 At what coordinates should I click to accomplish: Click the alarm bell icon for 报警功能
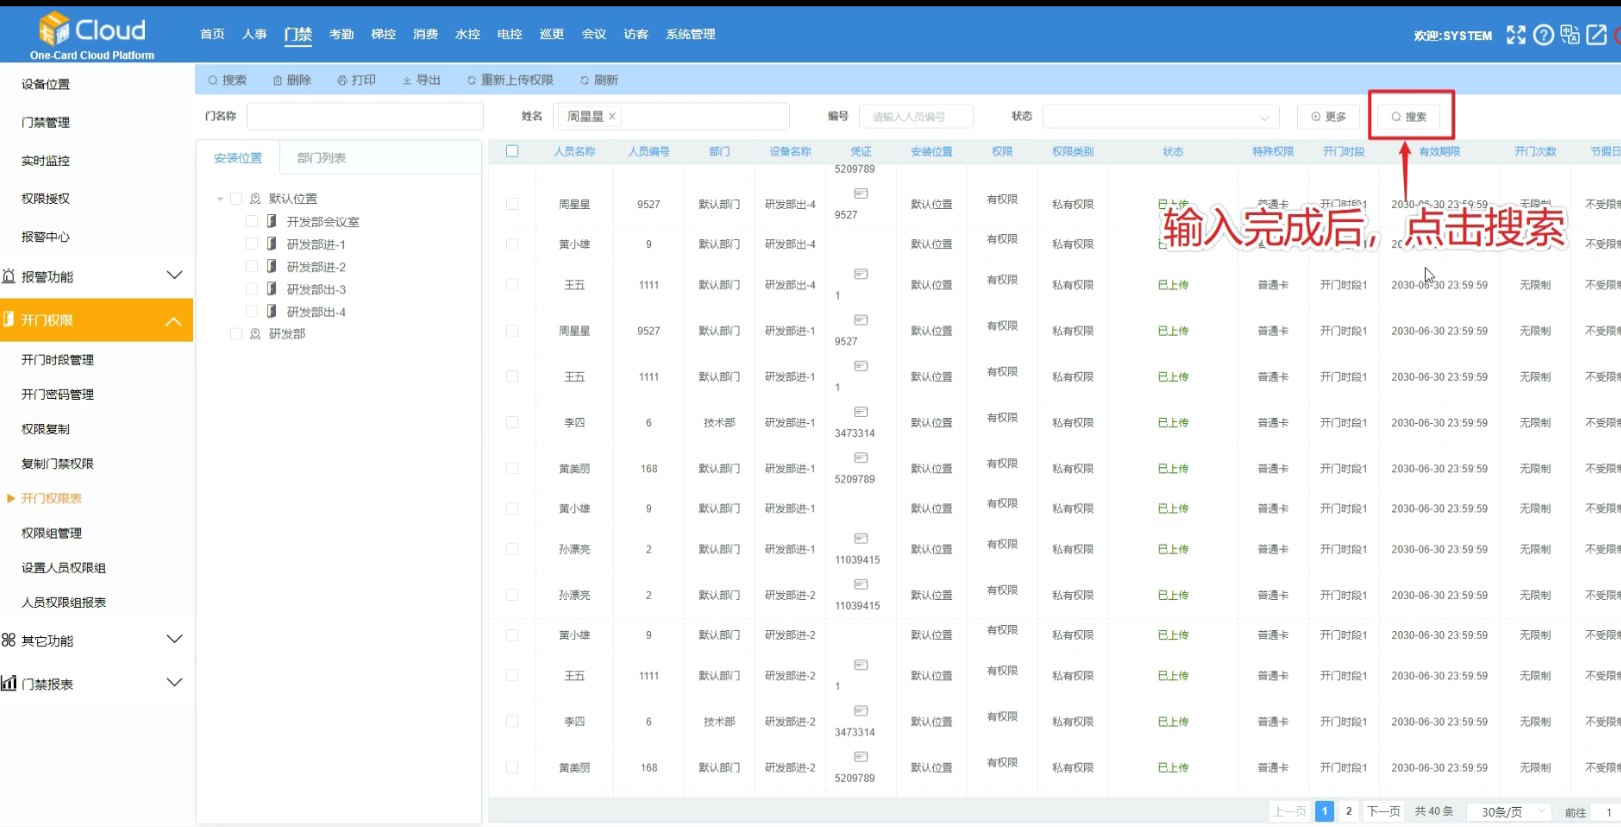pos(8,276)
